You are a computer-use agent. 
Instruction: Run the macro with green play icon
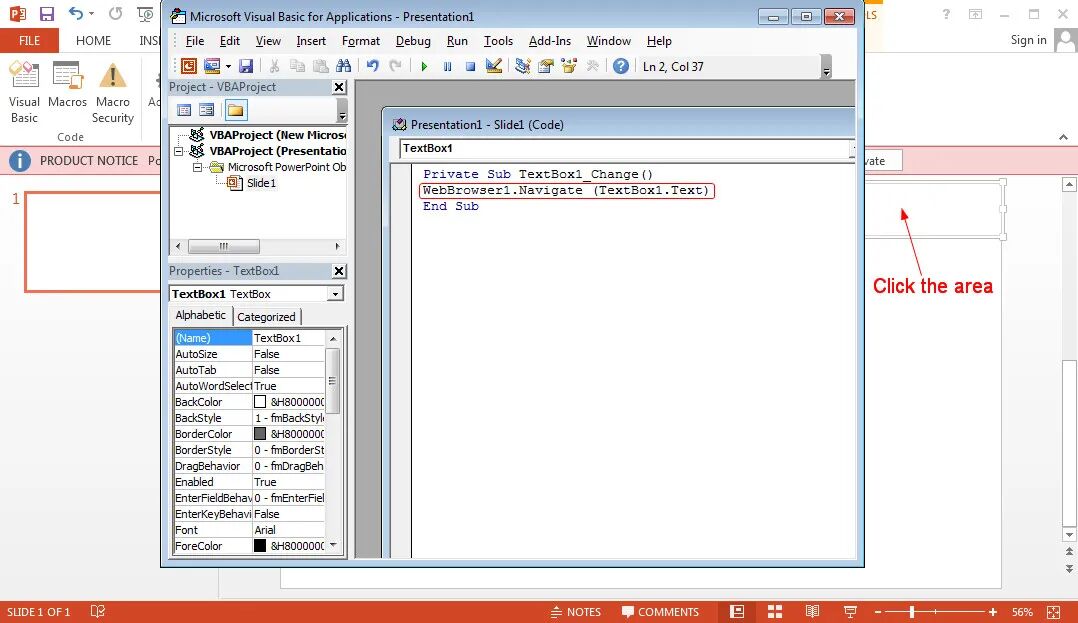click(424, 67)
